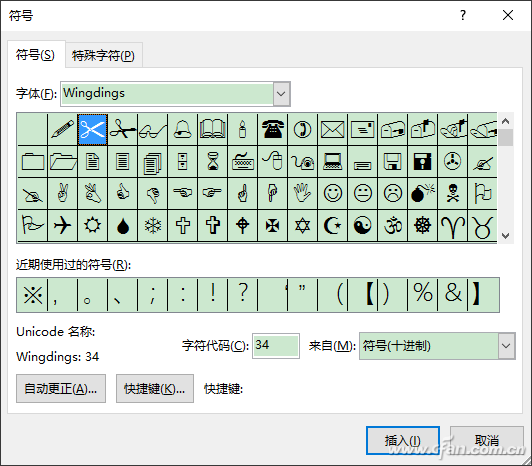
Task: Select the snowflake symbol
Action: 152,225
